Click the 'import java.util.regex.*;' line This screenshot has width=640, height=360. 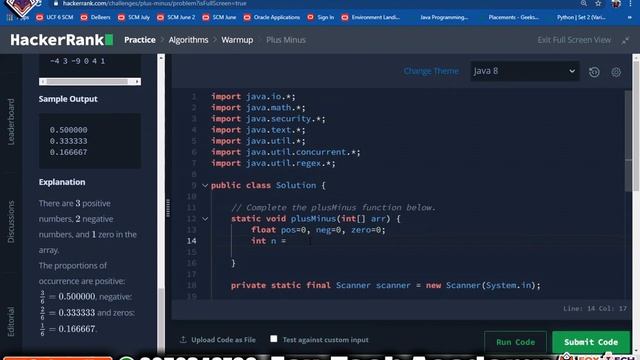point(273,163)
